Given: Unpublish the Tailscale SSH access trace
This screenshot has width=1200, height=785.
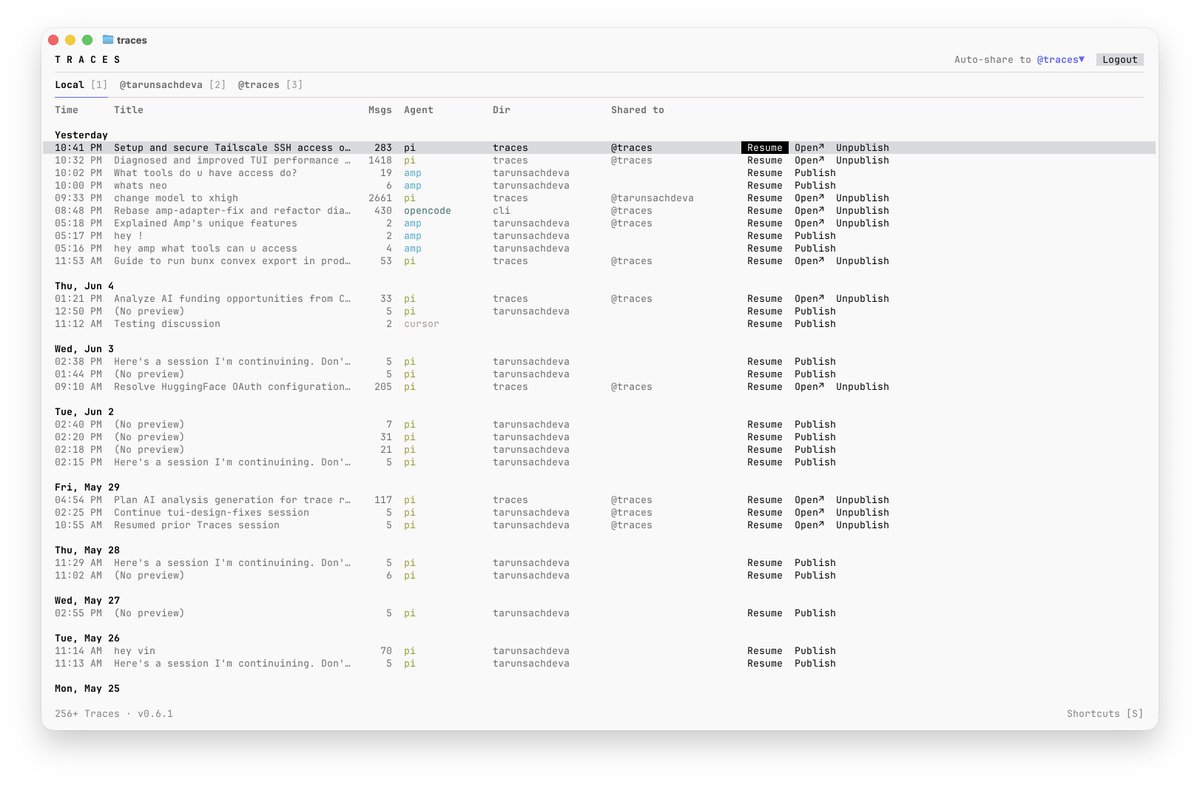Looking at the screenshot, I should coord(862,148).
